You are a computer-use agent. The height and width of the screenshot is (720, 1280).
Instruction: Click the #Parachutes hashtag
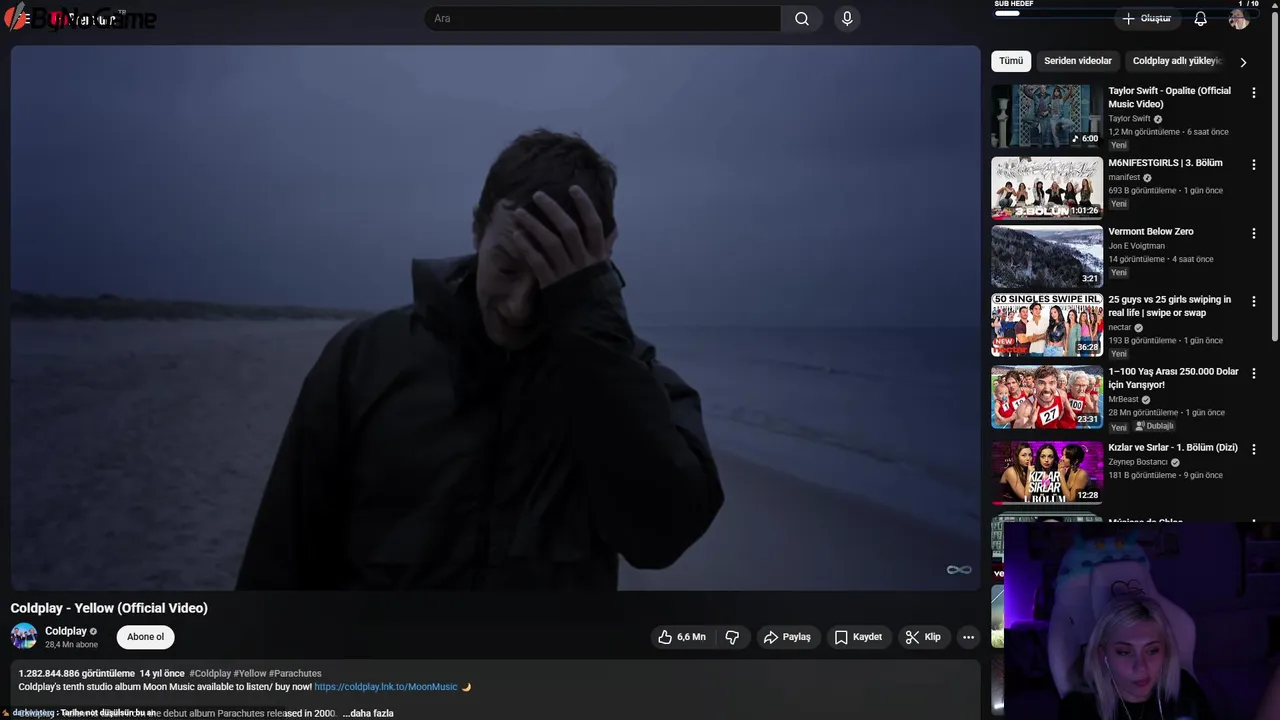point(295,673)
